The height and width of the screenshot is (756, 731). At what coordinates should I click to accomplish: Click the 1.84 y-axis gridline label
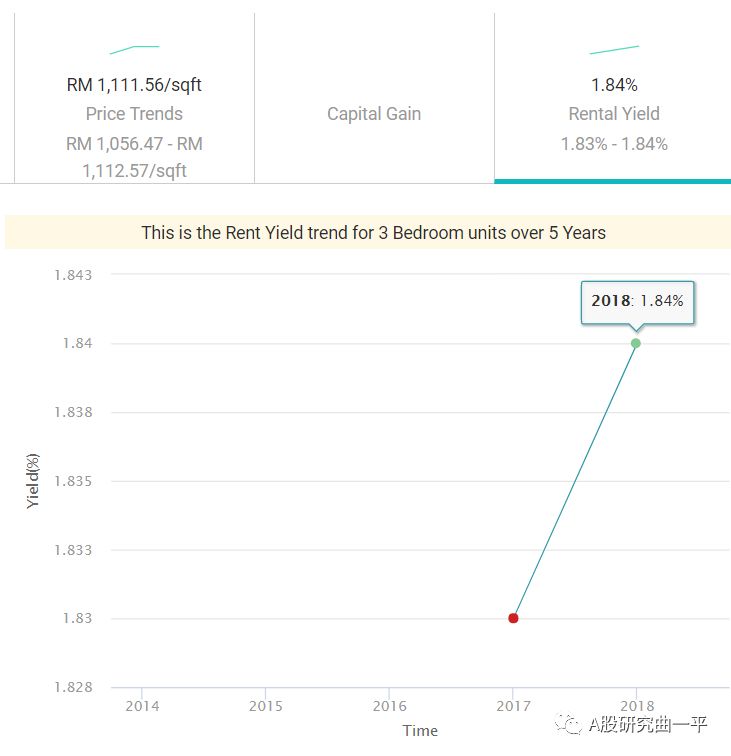(x=76, y=343)
